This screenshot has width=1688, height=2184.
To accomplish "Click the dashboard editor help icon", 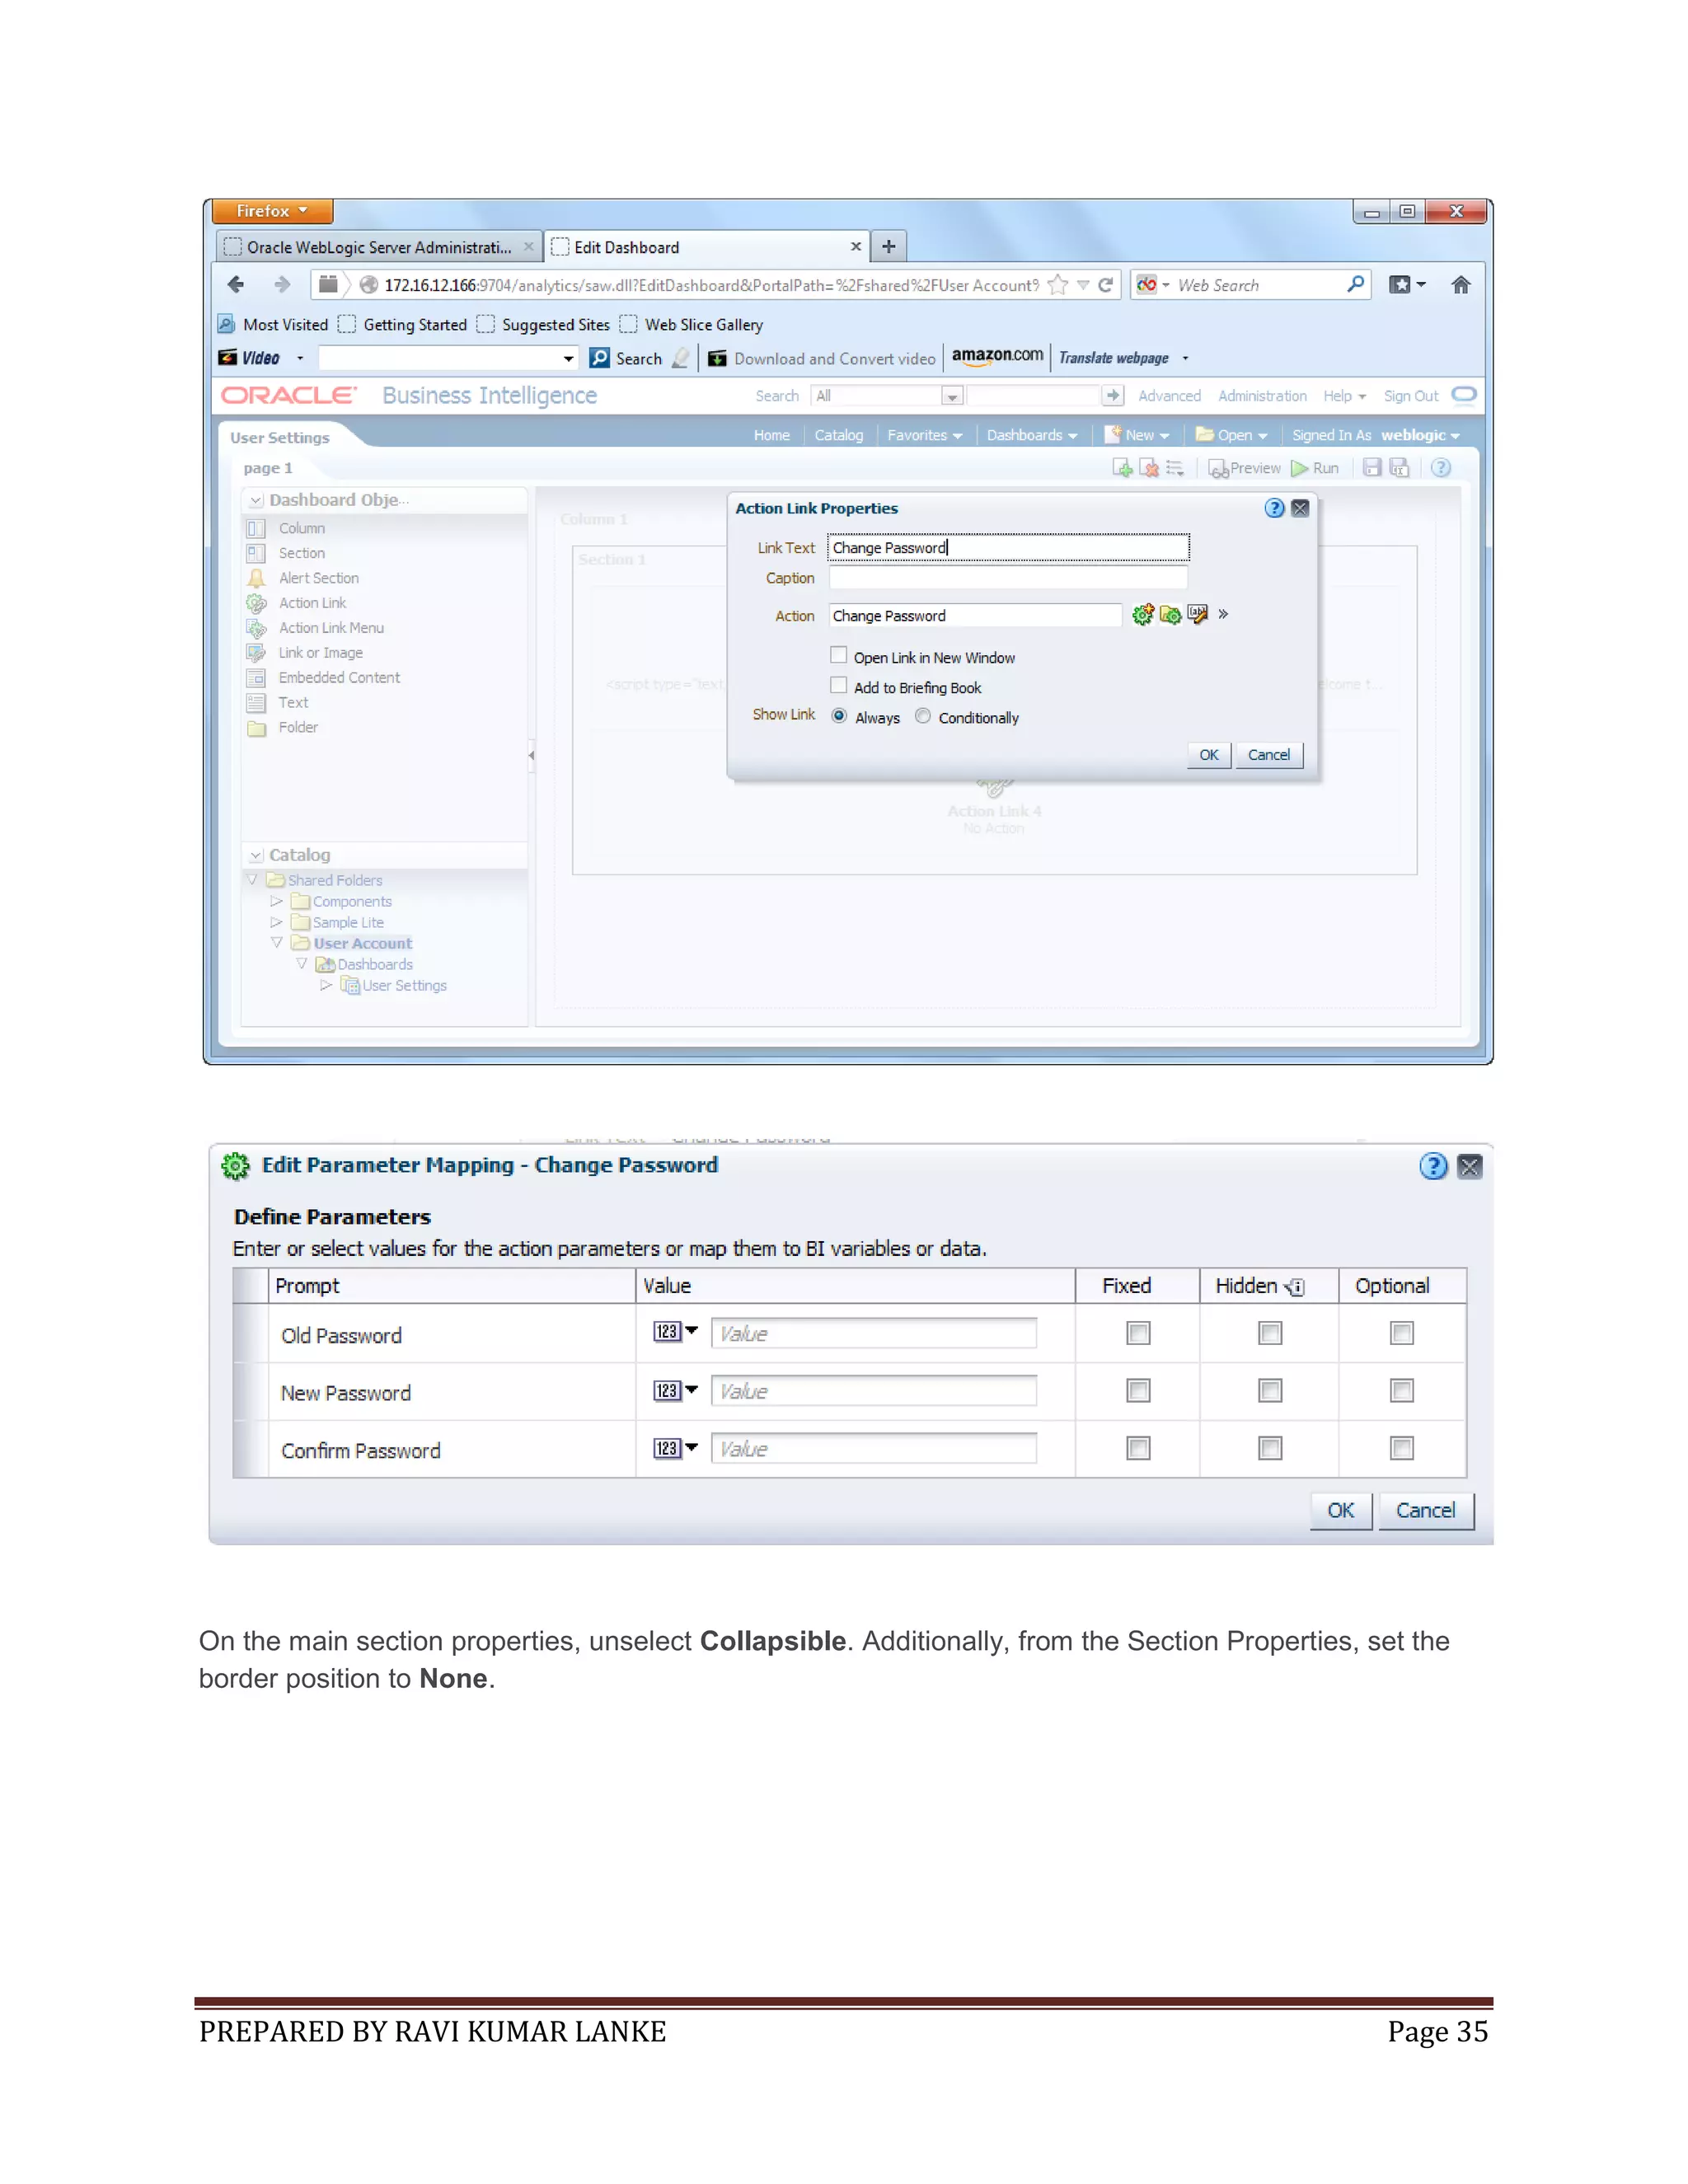I will click(1441, 468).
